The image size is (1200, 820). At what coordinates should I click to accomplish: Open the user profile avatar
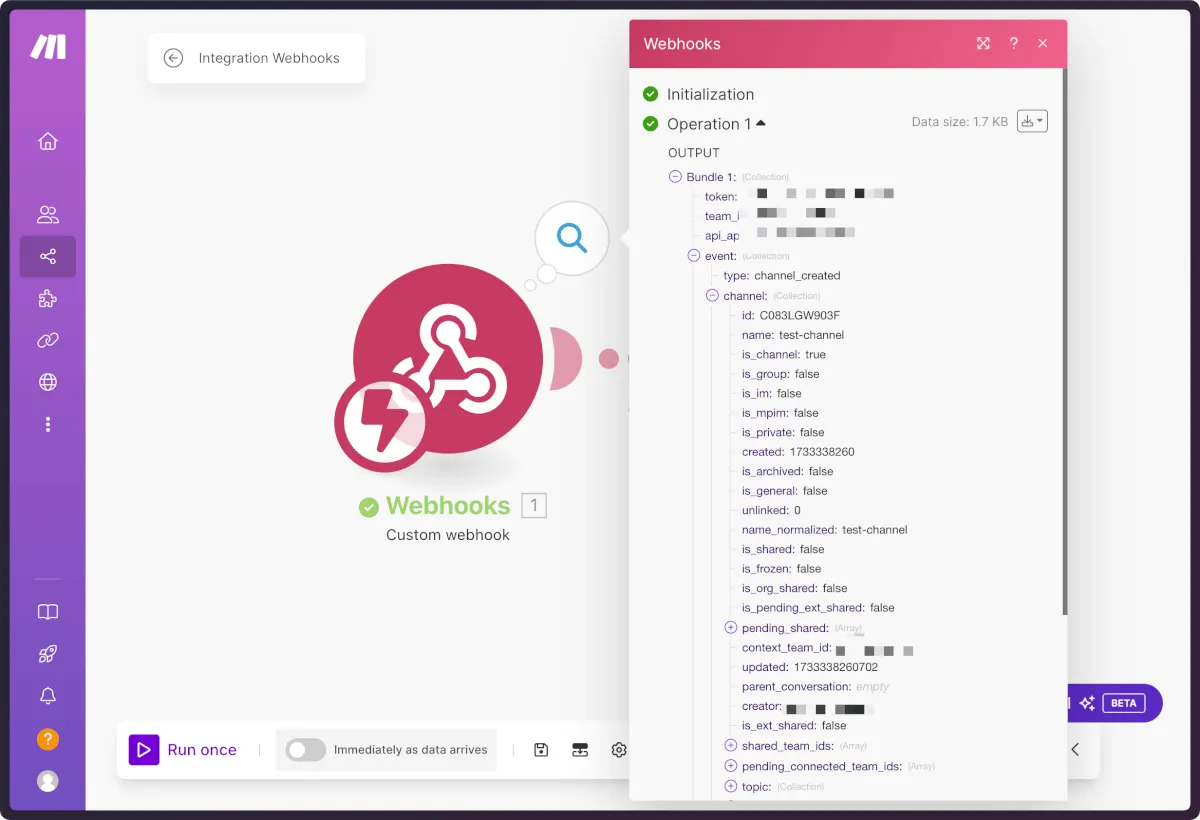[48, 781]
